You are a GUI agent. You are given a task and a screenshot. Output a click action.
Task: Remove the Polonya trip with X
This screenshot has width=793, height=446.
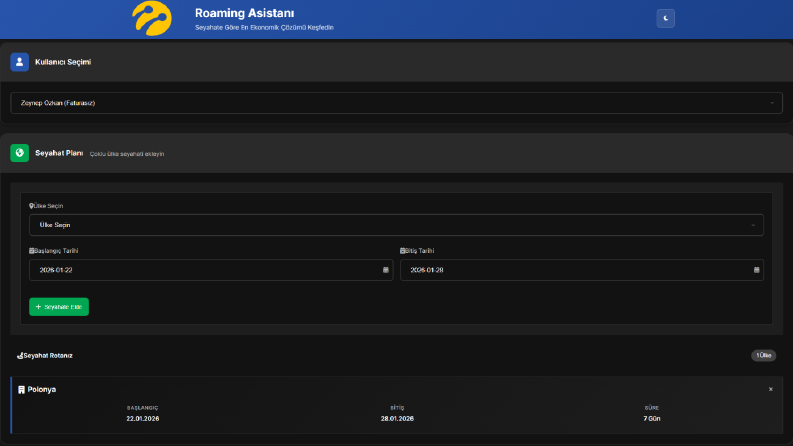pyautogui.click(x=771, y=389)
